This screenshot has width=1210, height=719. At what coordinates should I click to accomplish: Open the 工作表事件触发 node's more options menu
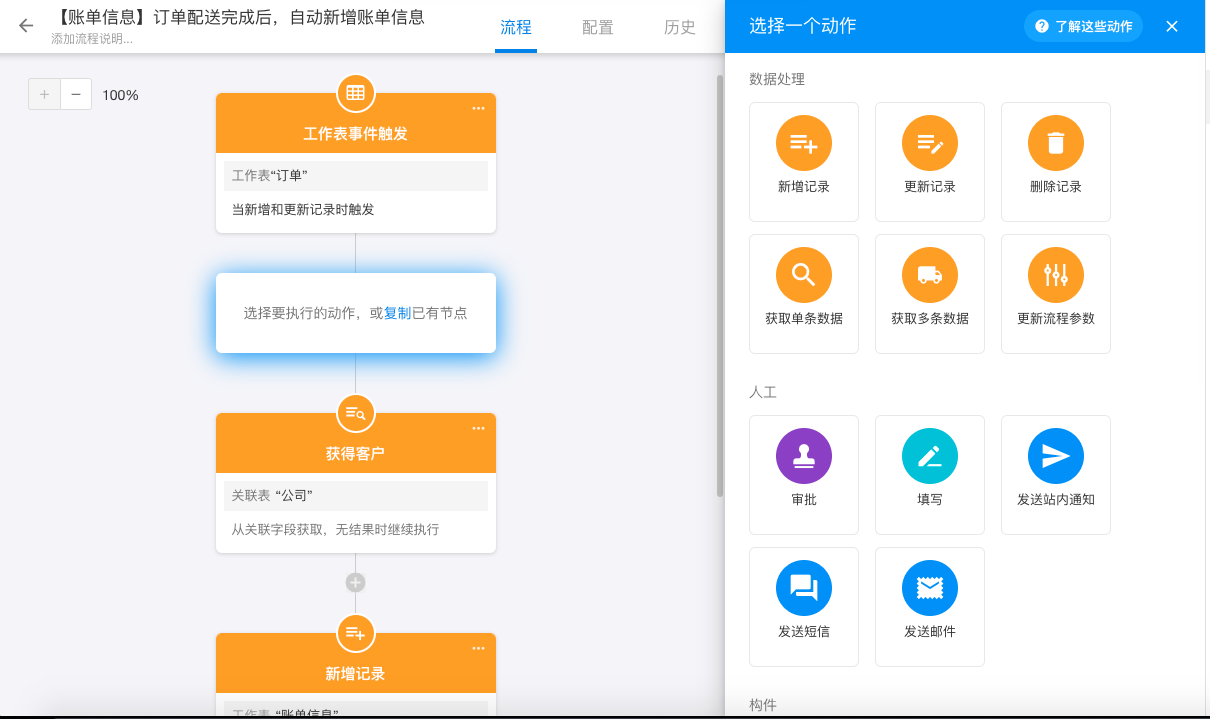[x=478, y=108]
